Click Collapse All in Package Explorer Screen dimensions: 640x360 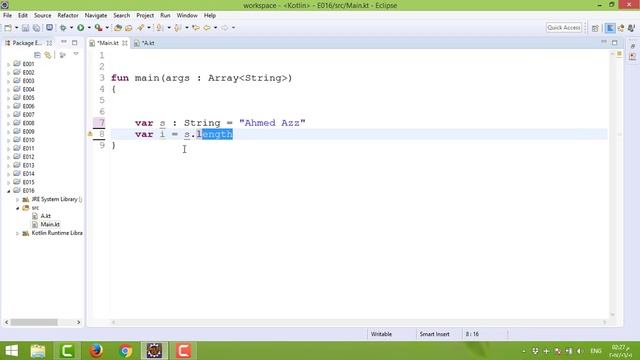click(38, 55)
